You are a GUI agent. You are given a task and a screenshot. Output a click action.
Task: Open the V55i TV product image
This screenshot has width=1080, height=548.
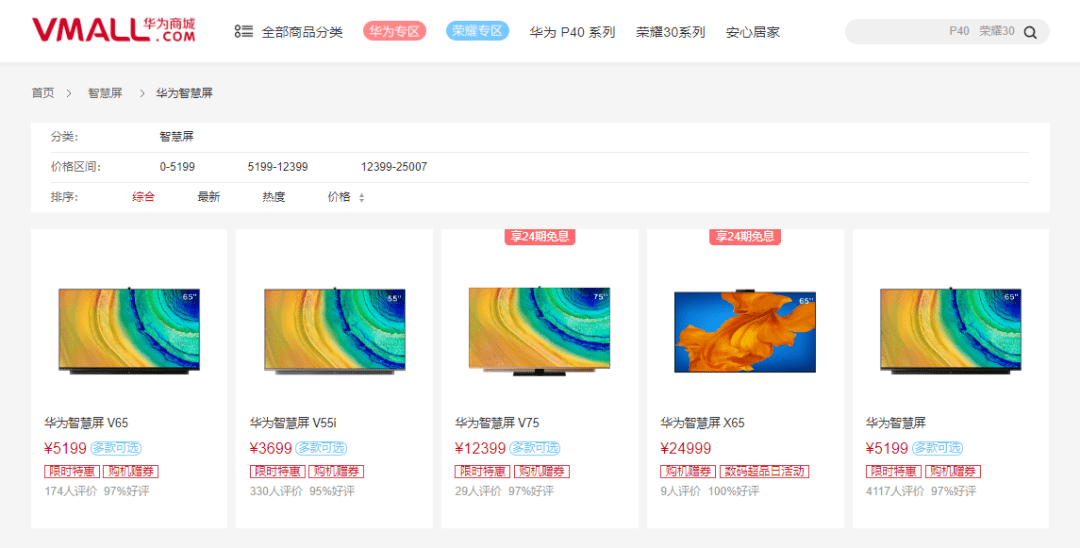click(335, 331)
